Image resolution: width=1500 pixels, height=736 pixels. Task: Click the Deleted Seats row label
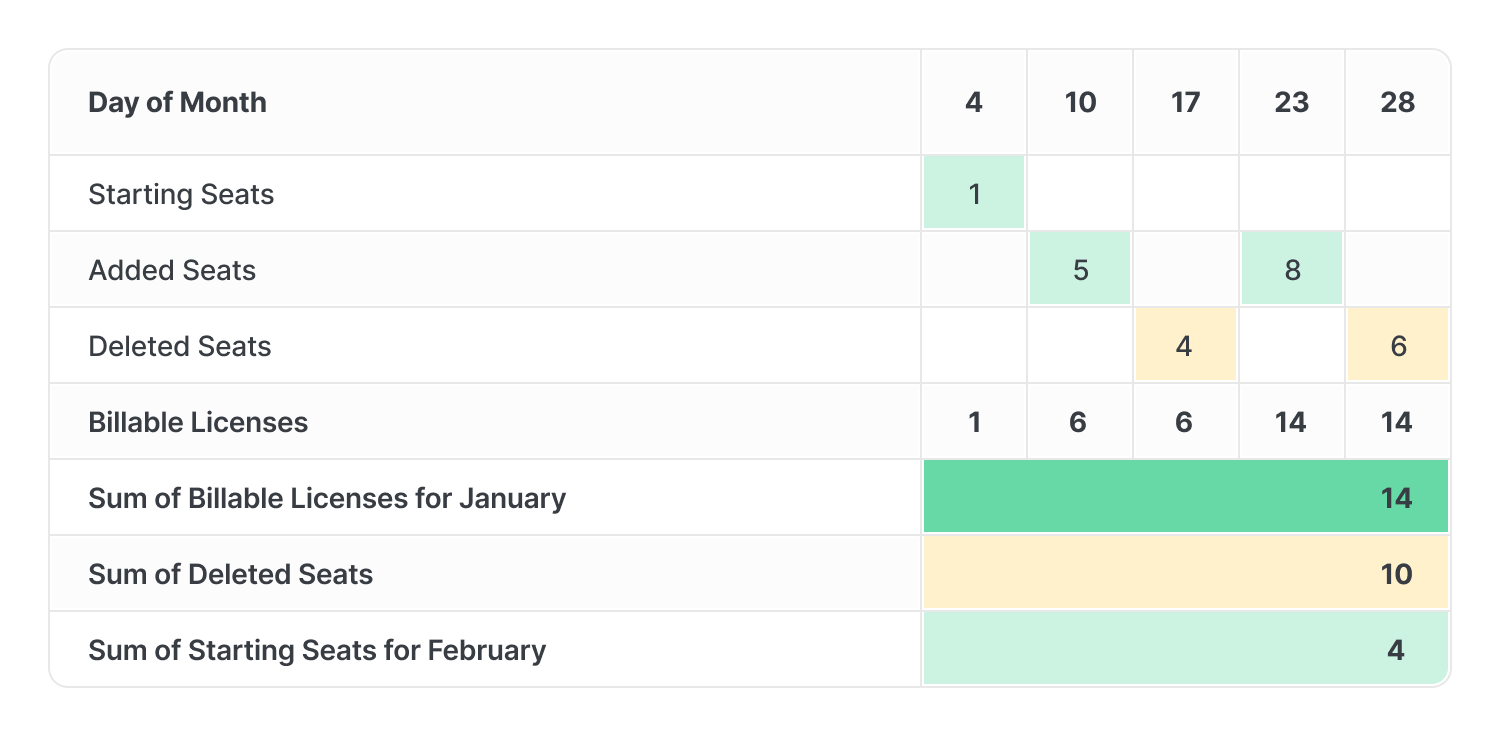pos(180,346)
